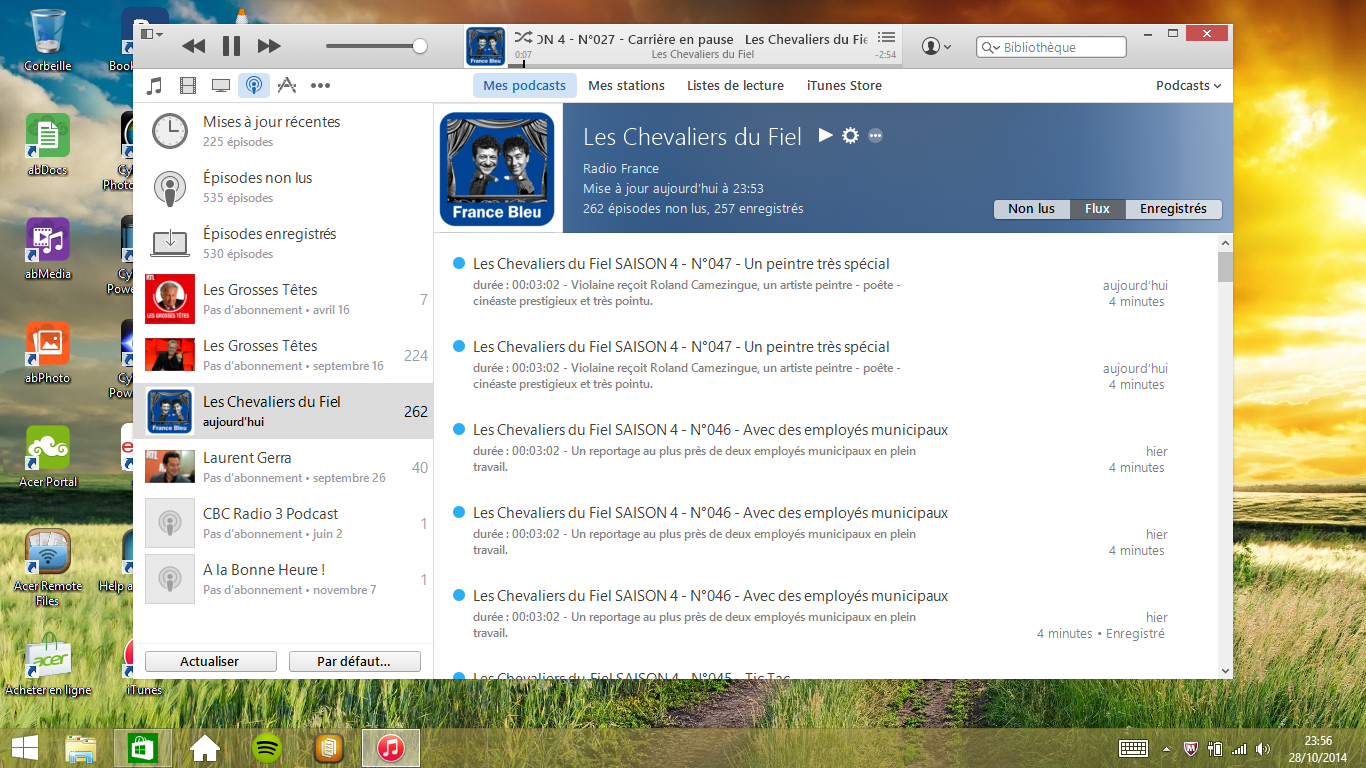Open Spotify from the taskbar
Image resolution: width=1366 pixels, height=768 pixels.
pyautogui.click(x=266, y=747)
